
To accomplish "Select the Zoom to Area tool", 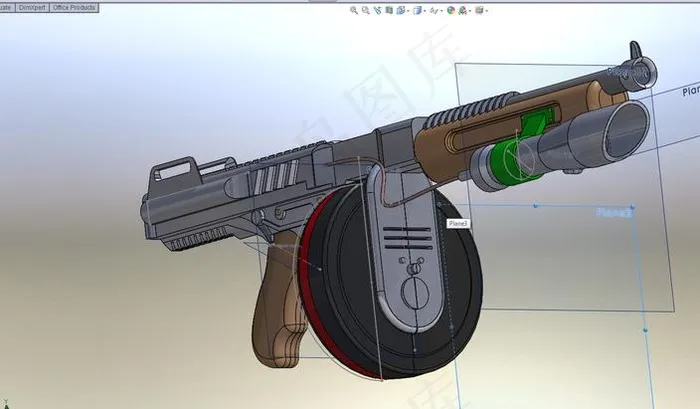I will click(366, 10).
